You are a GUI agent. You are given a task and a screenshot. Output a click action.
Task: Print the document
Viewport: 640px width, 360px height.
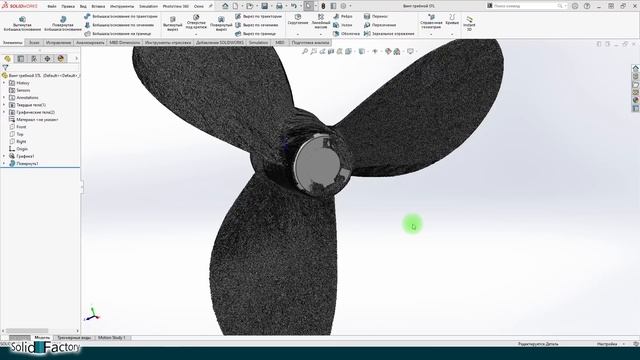tap(279, 6)
